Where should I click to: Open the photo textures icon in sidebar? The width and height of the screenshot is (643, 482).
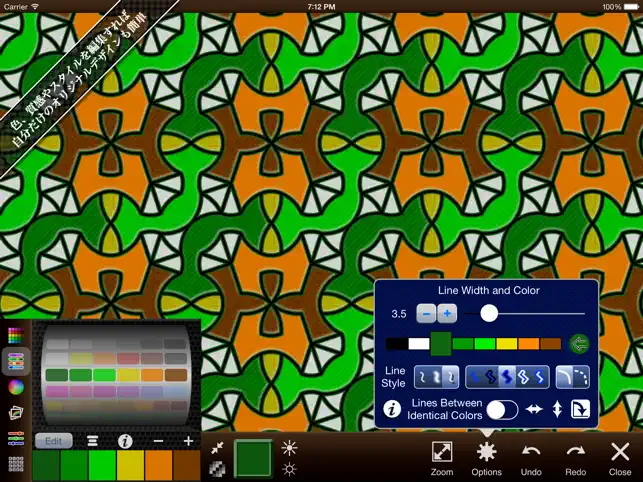(16, 412)
